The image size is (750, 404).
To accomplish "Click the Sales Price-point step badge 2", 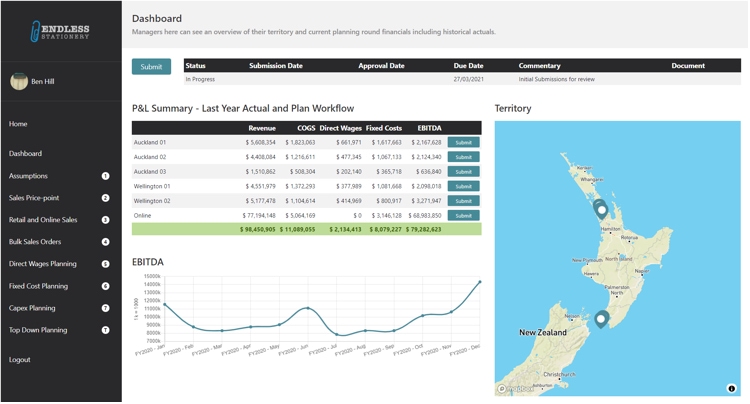I will pos(105,198).
